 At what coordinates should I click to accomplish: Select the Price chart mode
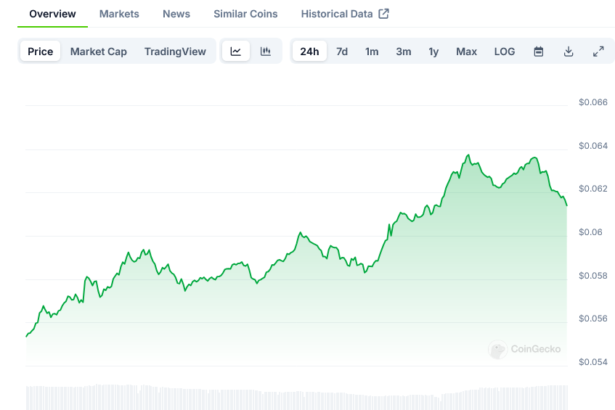(x=41, y=51)
